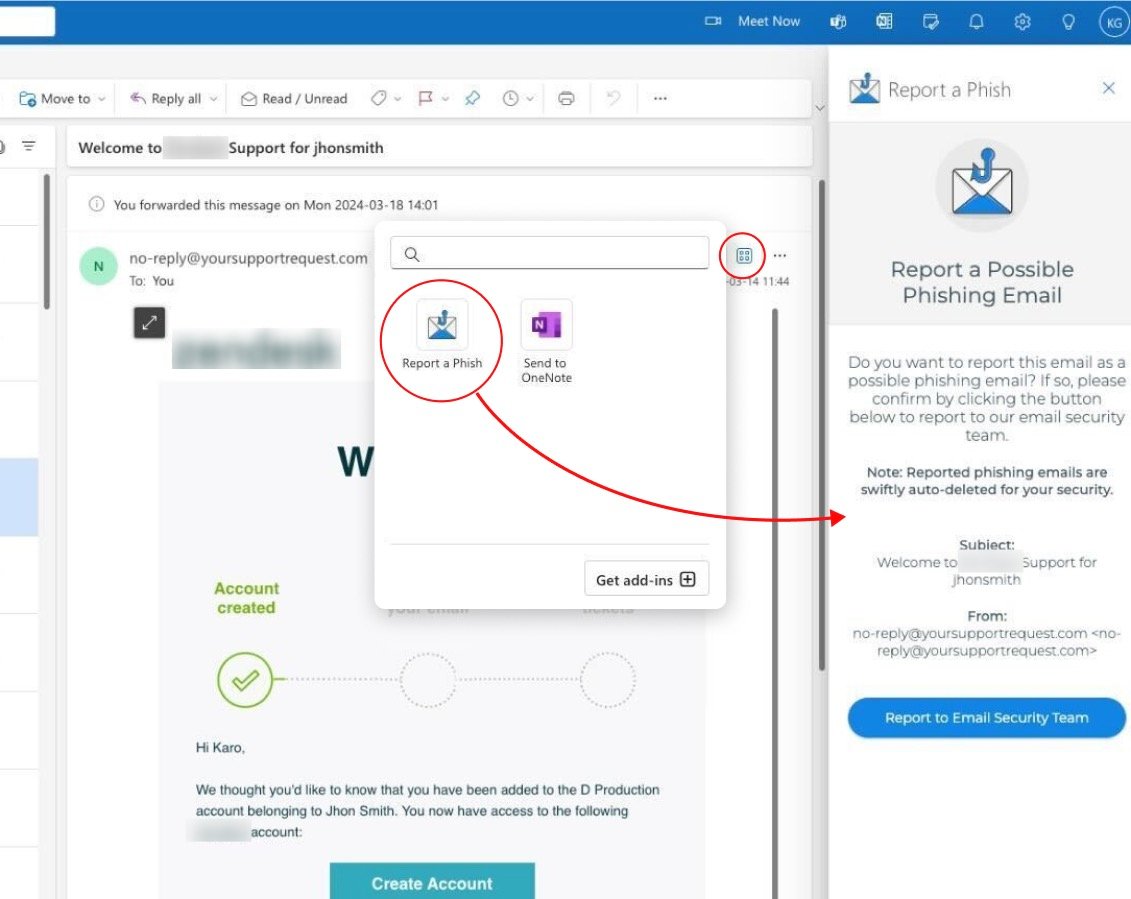Open the more actions menu on the message
1131x899 pixels.
tap(779, 255)
